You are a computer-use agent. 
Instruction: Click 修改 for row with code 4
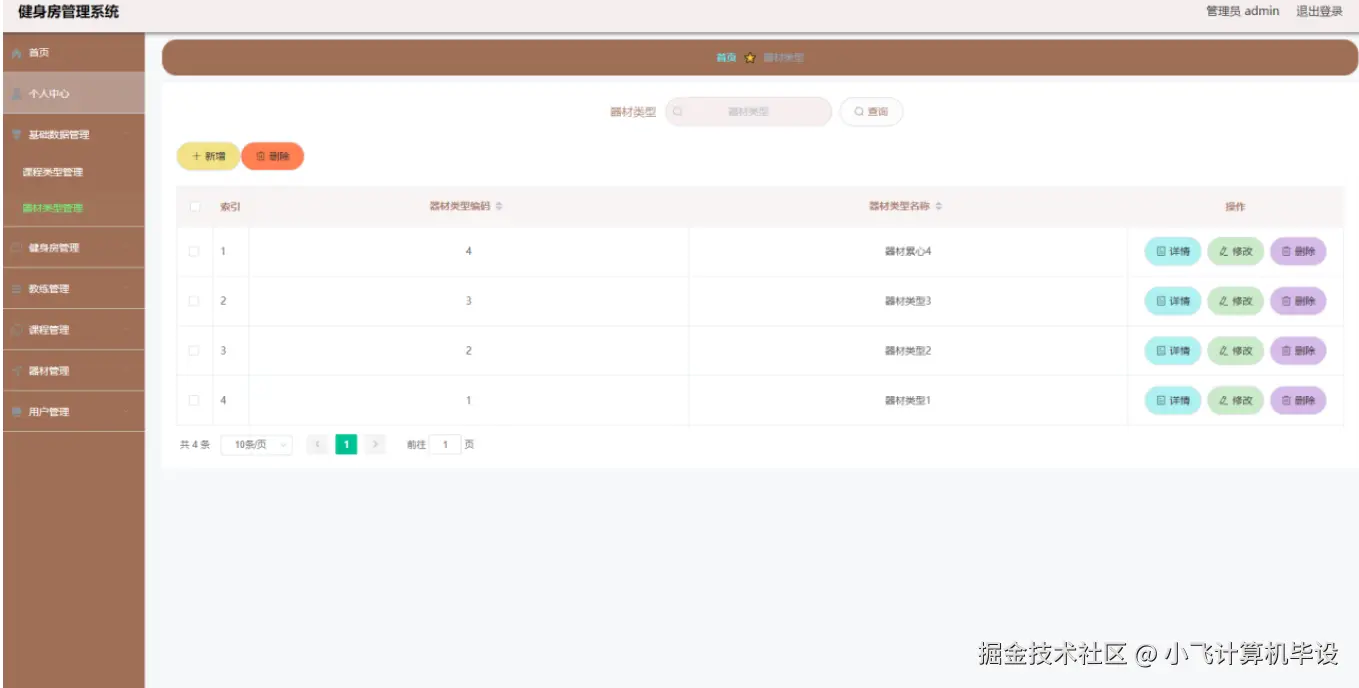click(x=1235, y=251)
